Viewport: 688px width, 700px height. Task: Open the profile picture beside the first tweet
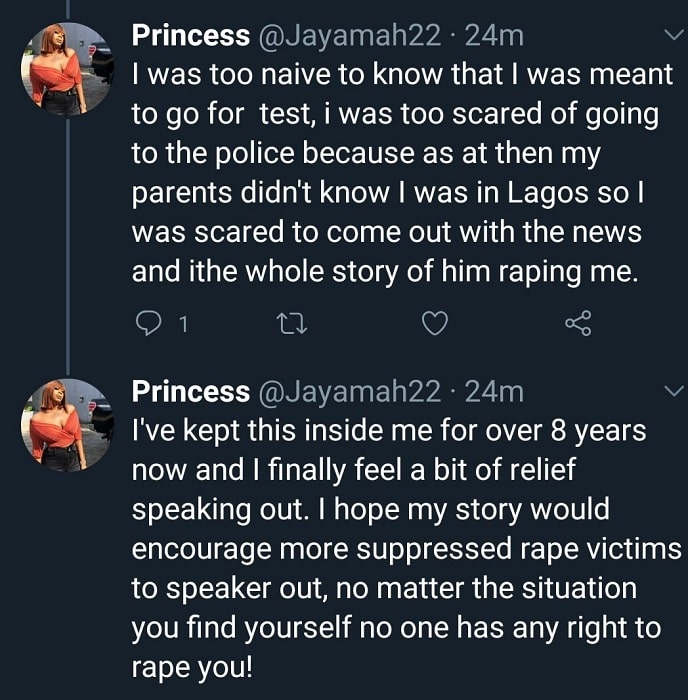pos(67,69)
